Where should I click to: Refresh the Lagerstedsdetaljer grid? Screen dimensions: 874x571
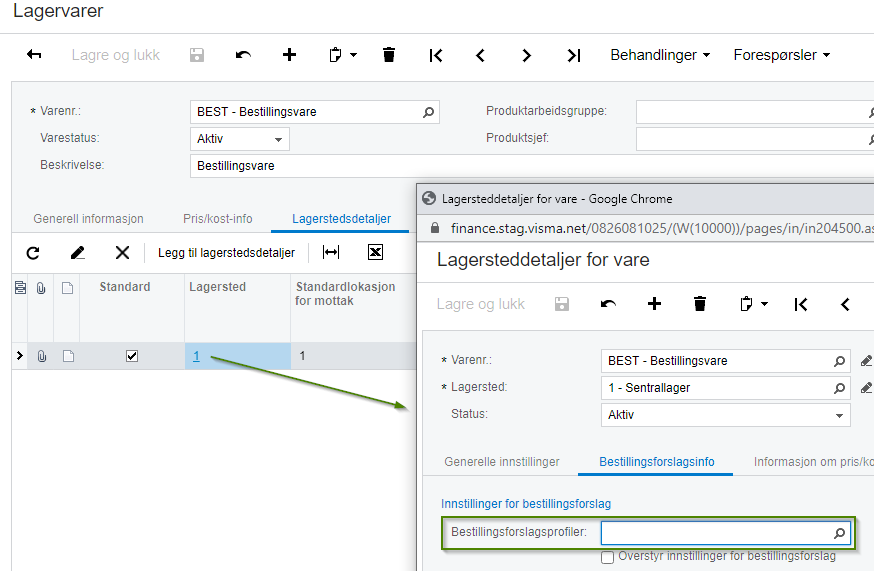(33, 253)
